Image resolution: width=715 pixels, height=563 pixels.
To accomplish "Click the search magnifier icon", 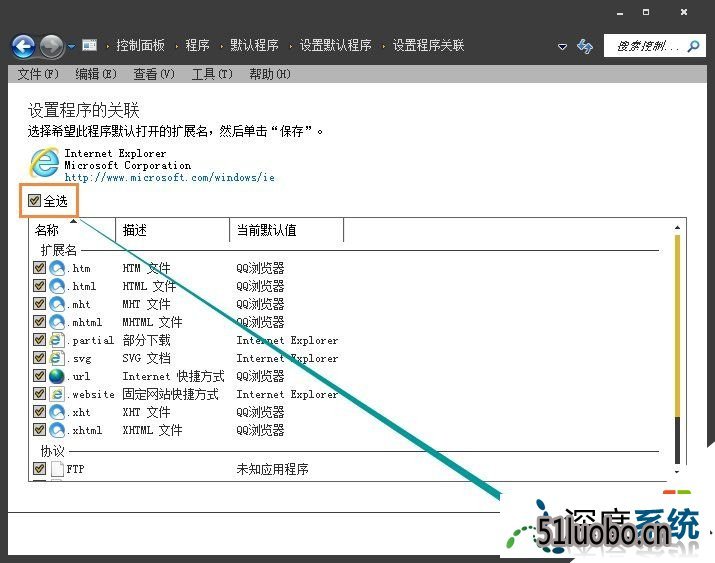I will (694, 46).
